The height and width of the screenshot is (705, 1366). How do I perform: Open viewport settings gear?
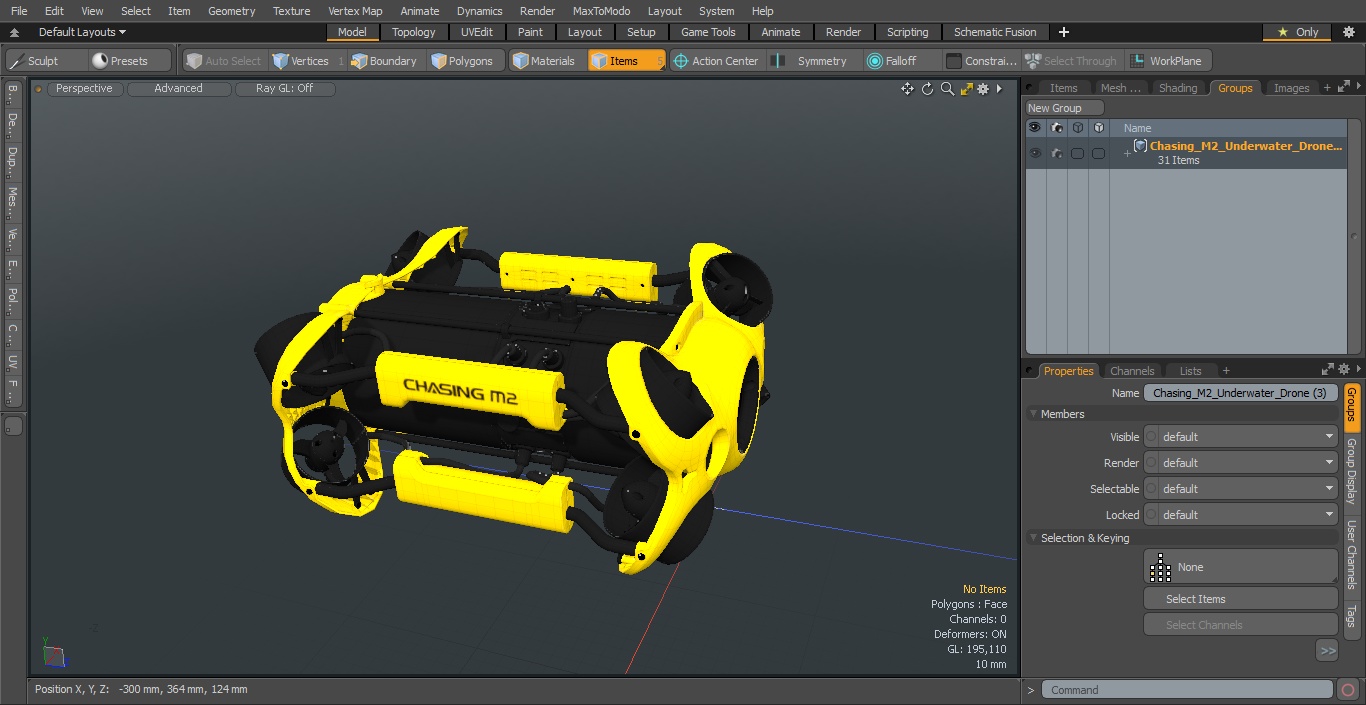[x=984, y=89]
